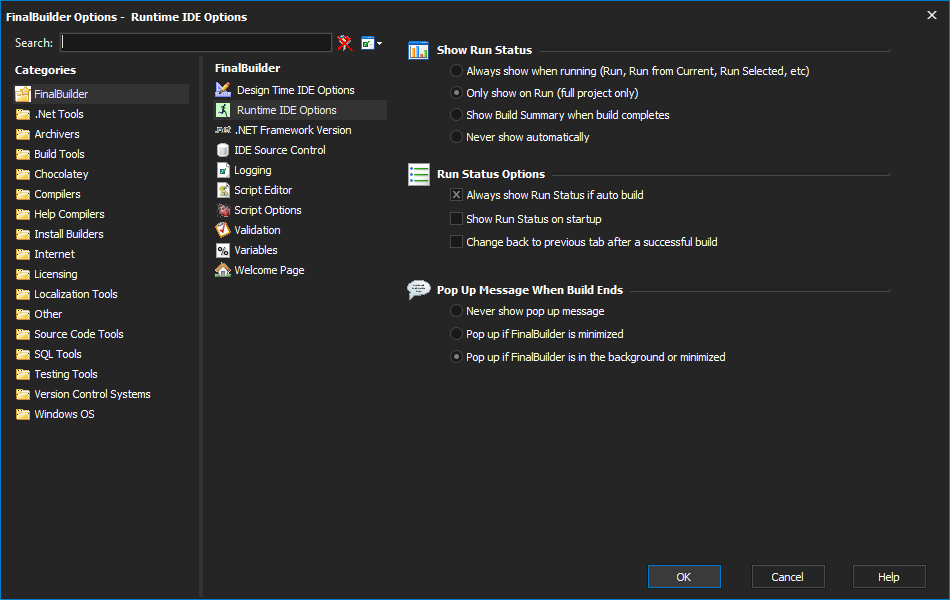Screen dimensions: 950x600
Task: Confirm settings with the OK button
Action: pos(684,576)
